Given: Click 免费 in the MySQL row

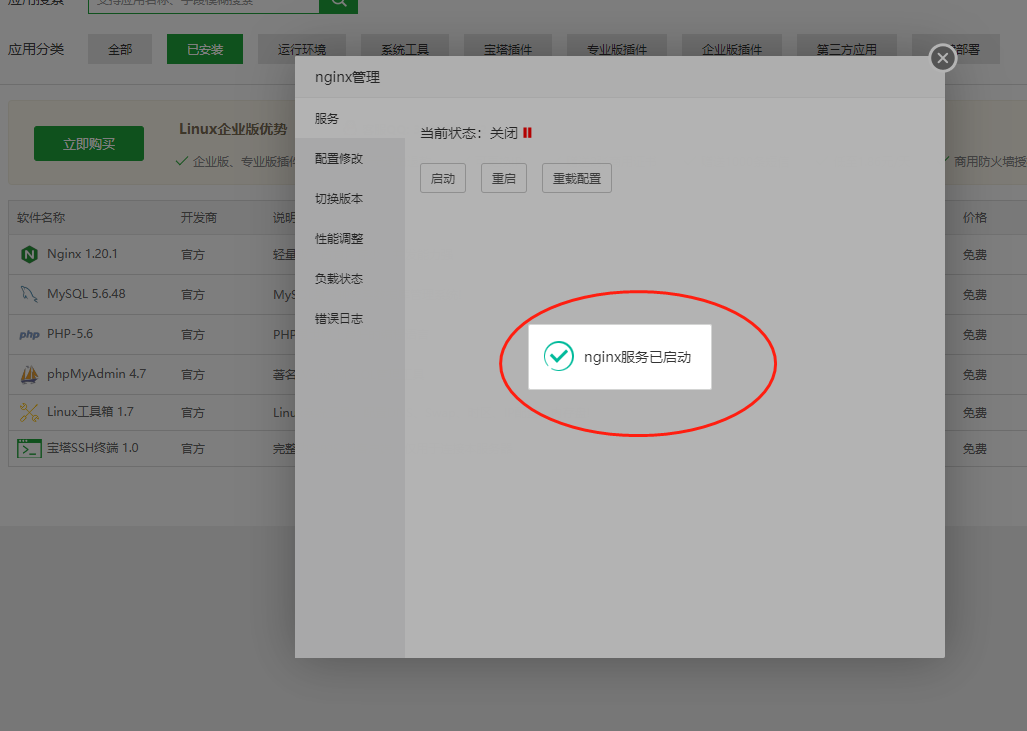Looking at the screenshot, I should [x=975, y=295].
